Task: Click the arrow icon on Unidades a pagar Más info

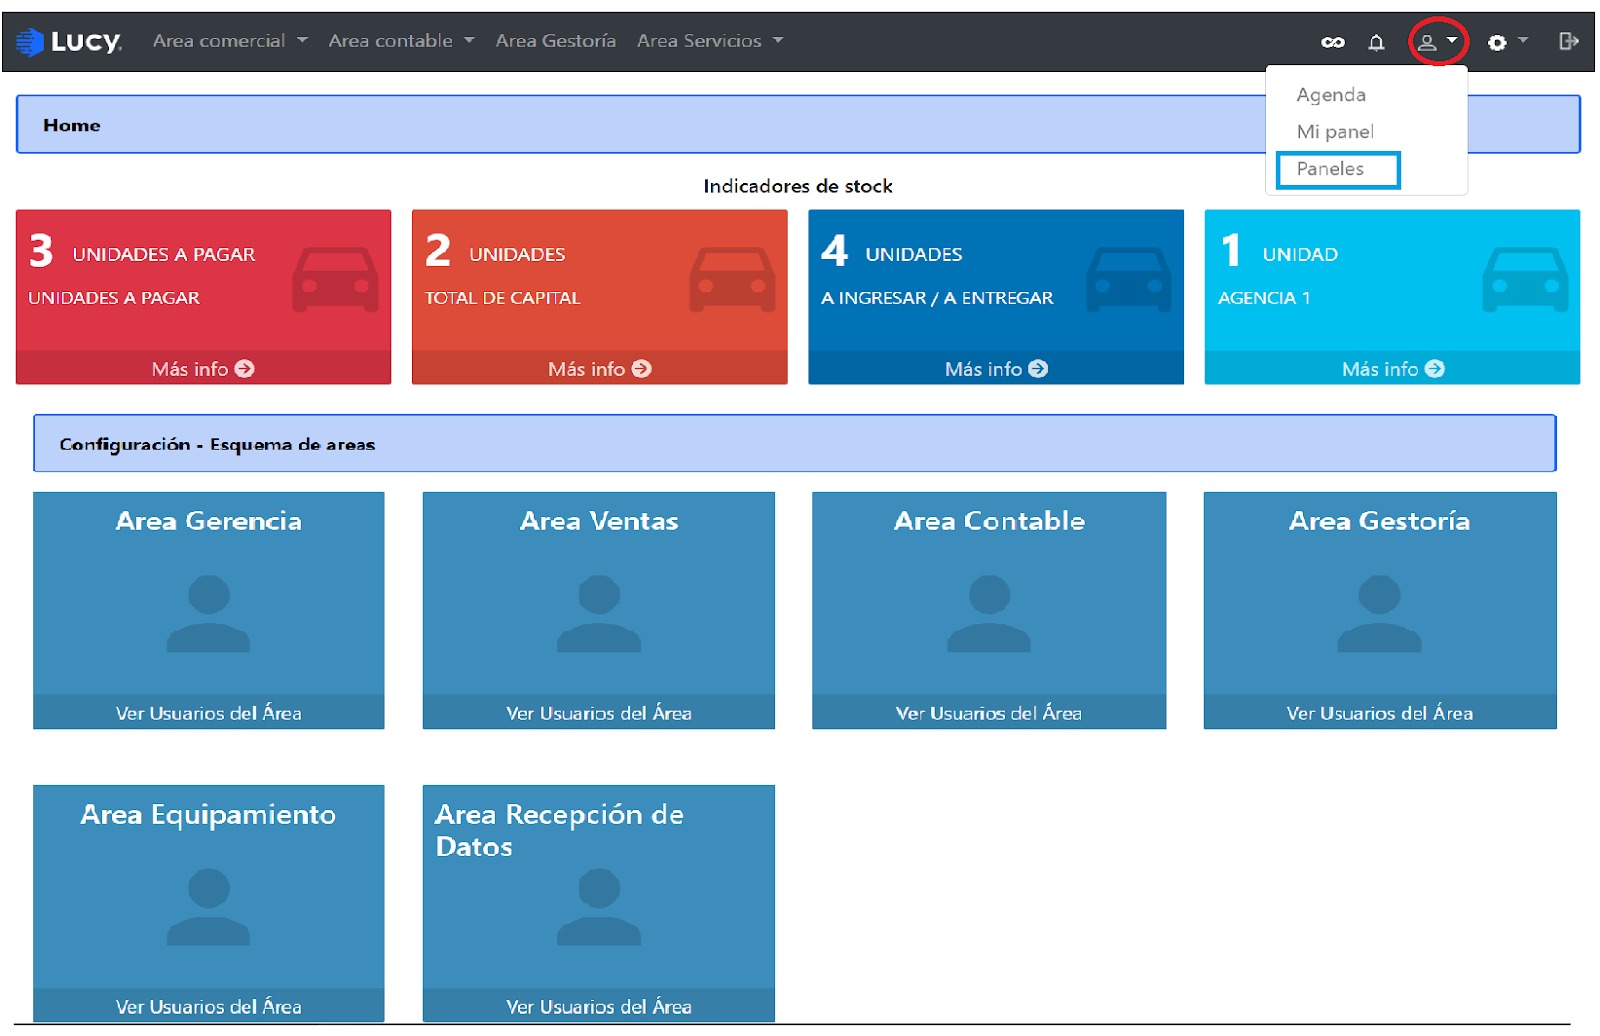Action: (x=244, y=369)
